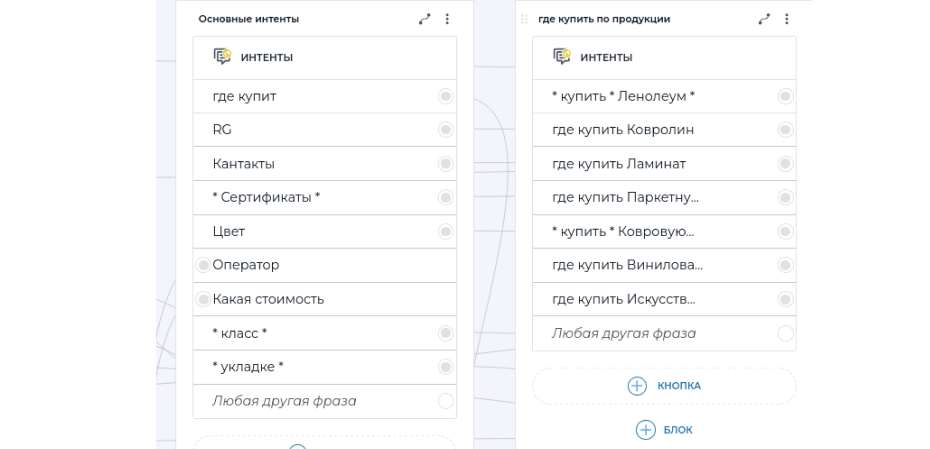Add a new КНОПКА button

click(665, 386)
